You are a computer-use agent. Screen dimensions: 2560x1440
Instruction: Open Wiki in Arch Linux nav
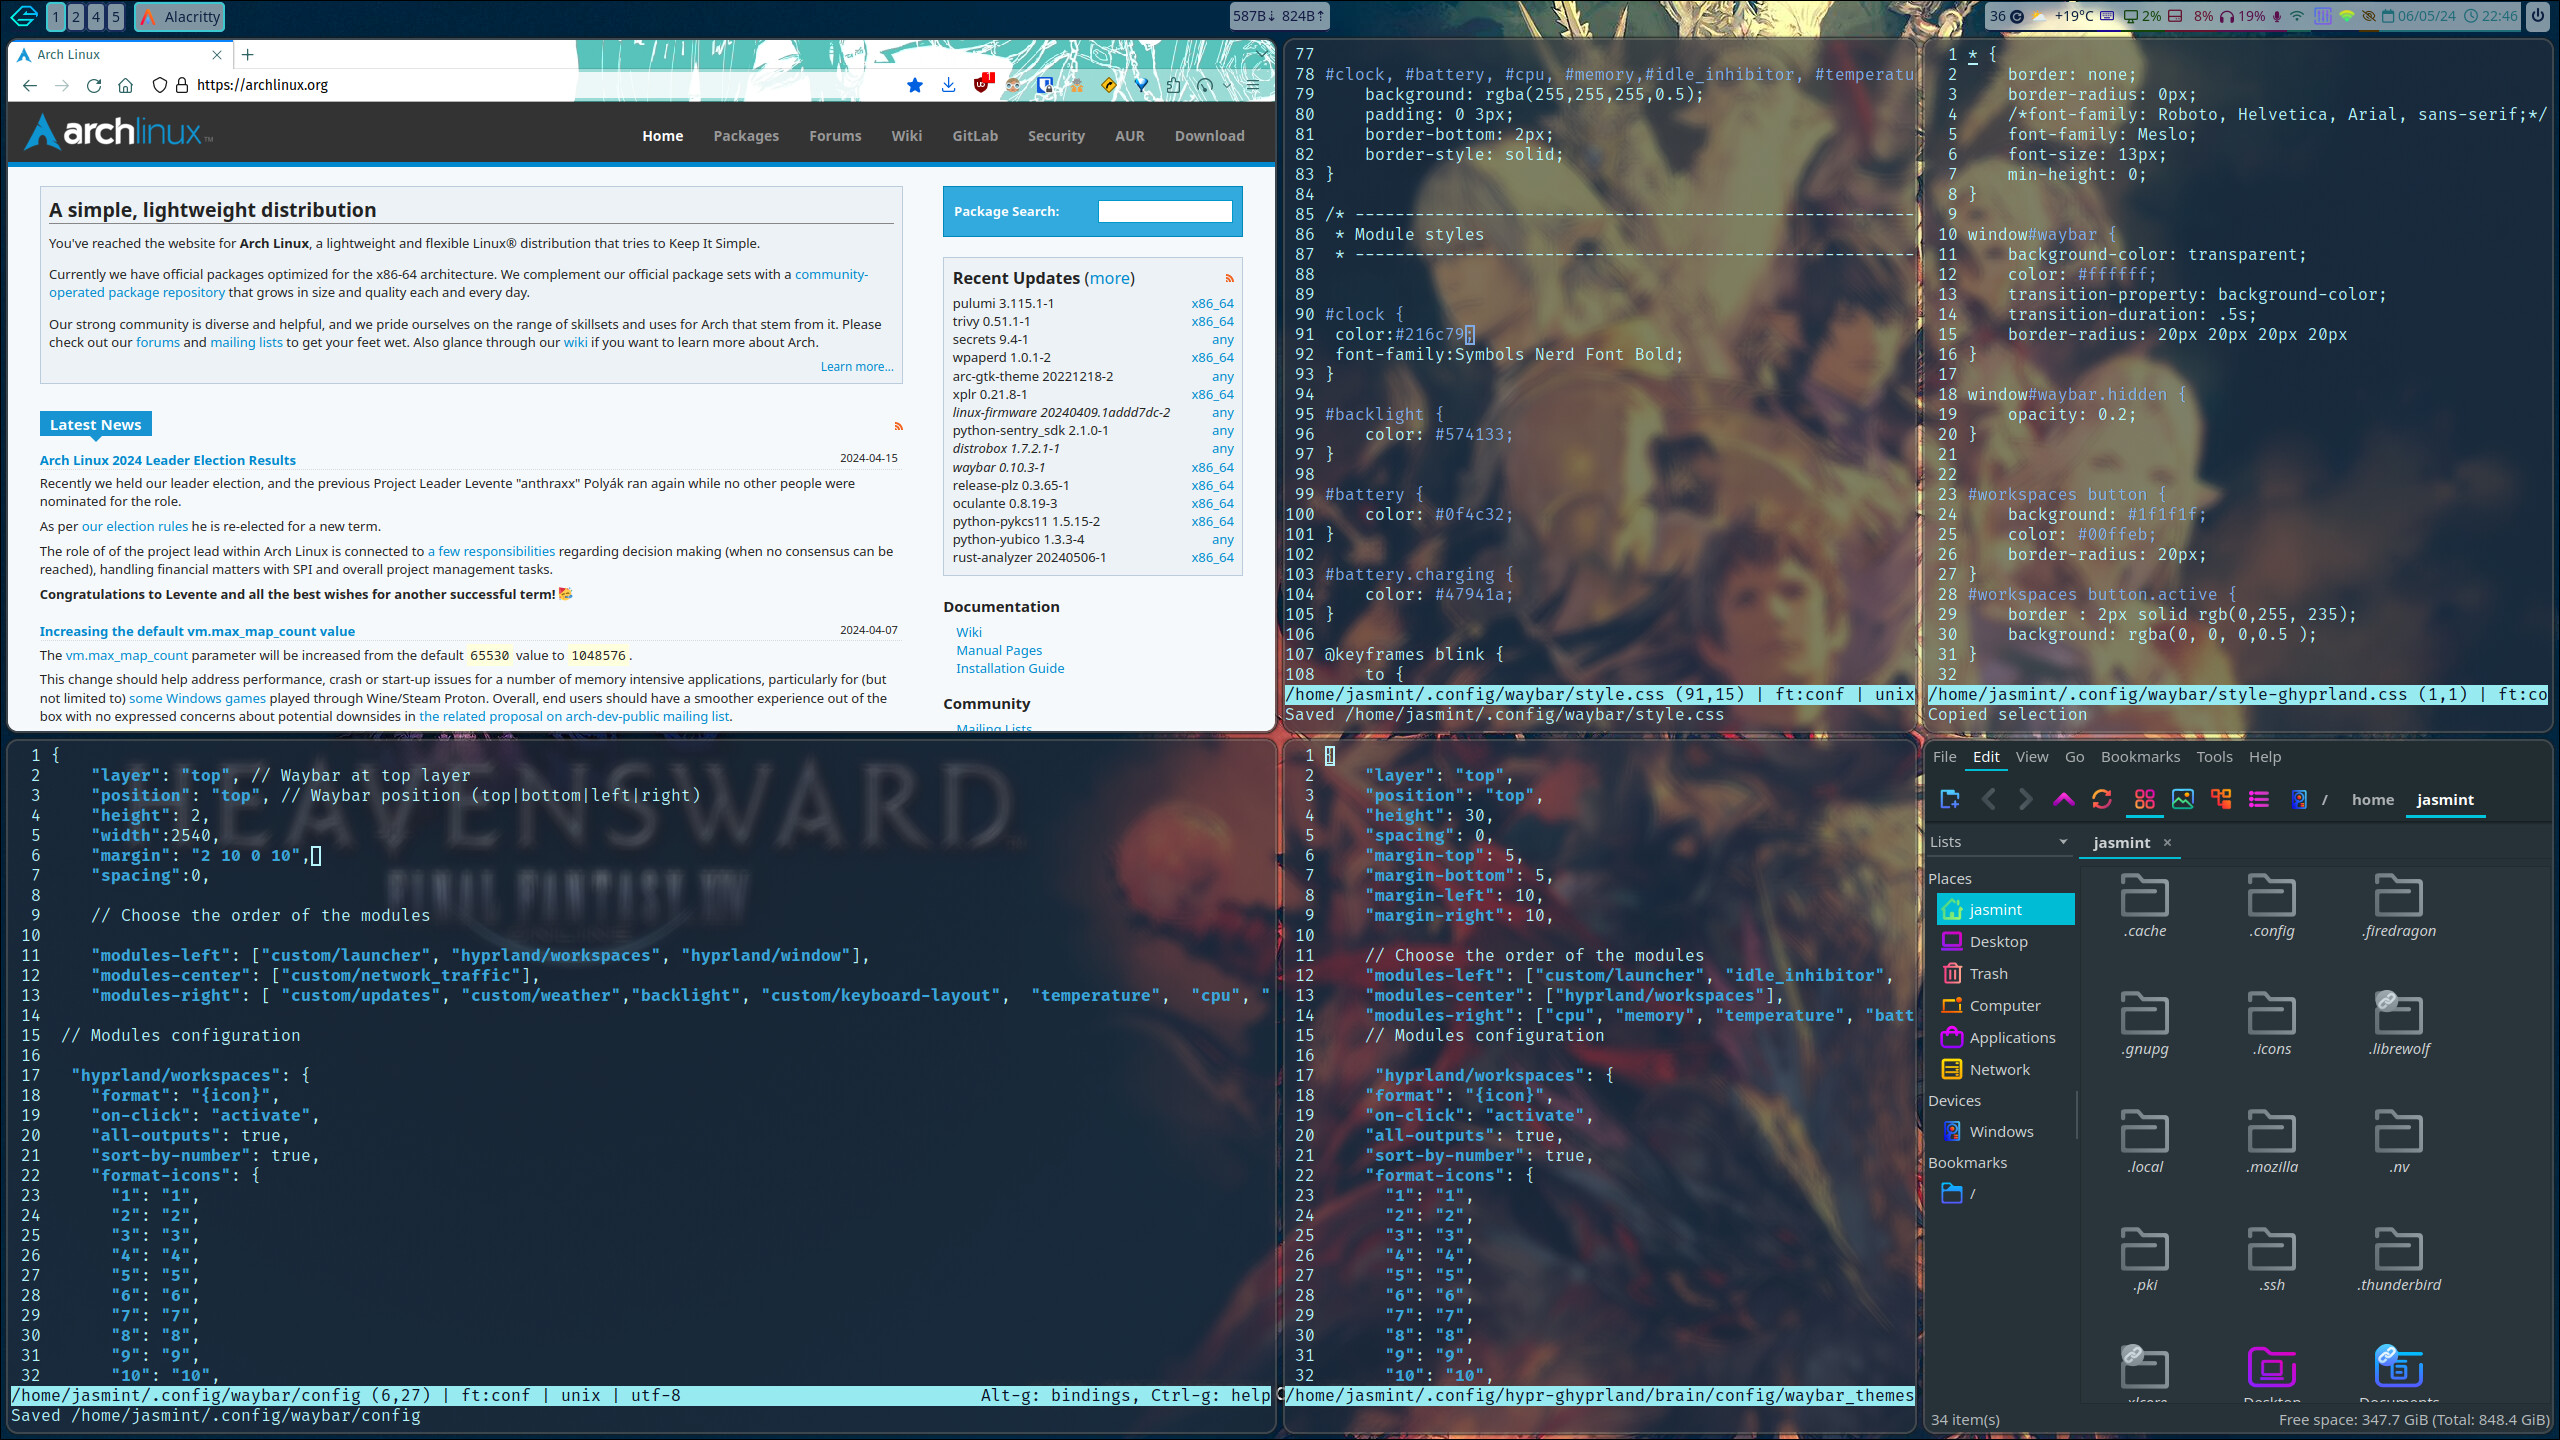click(906, 136)
